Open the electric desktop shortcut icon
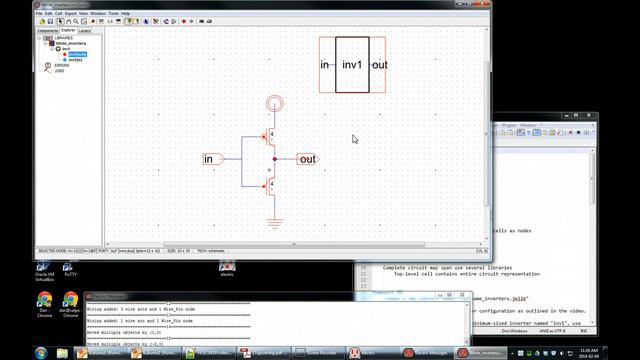Screen dimensions: 640x360 [x=227, y=269]
